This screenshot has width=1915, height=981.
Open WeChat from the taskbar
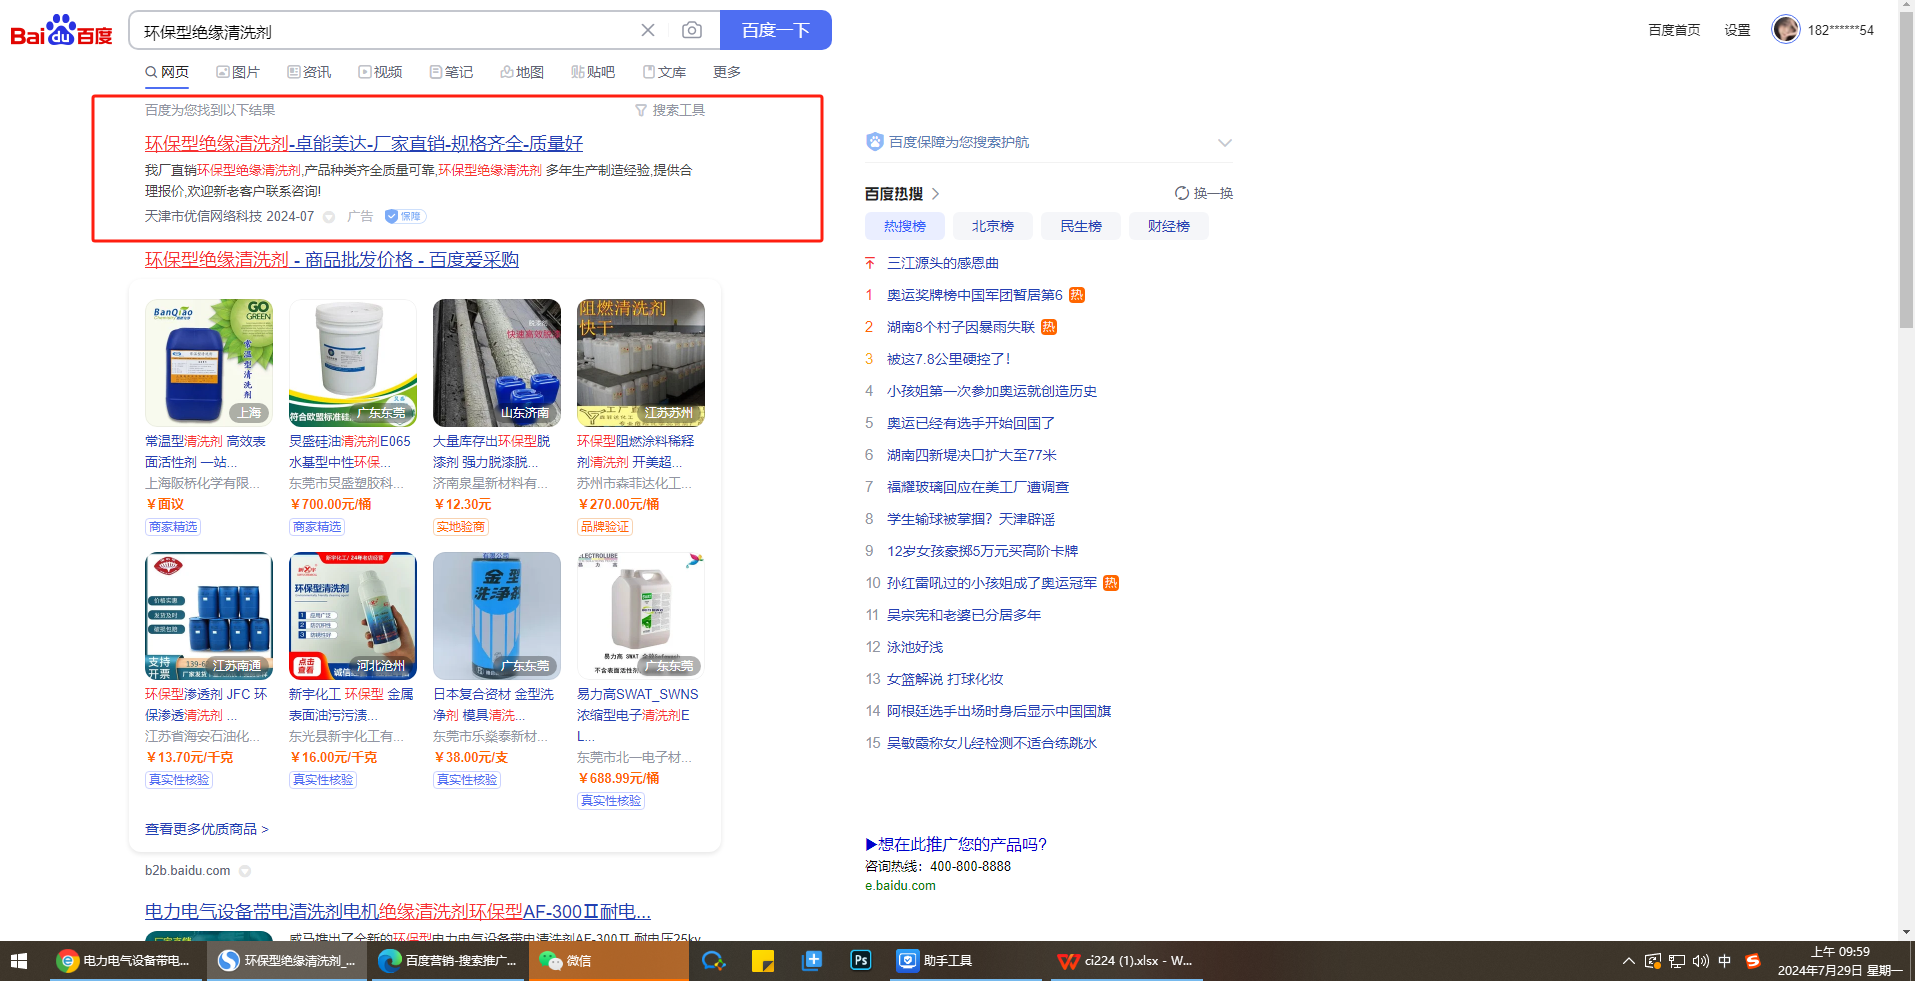608,961
